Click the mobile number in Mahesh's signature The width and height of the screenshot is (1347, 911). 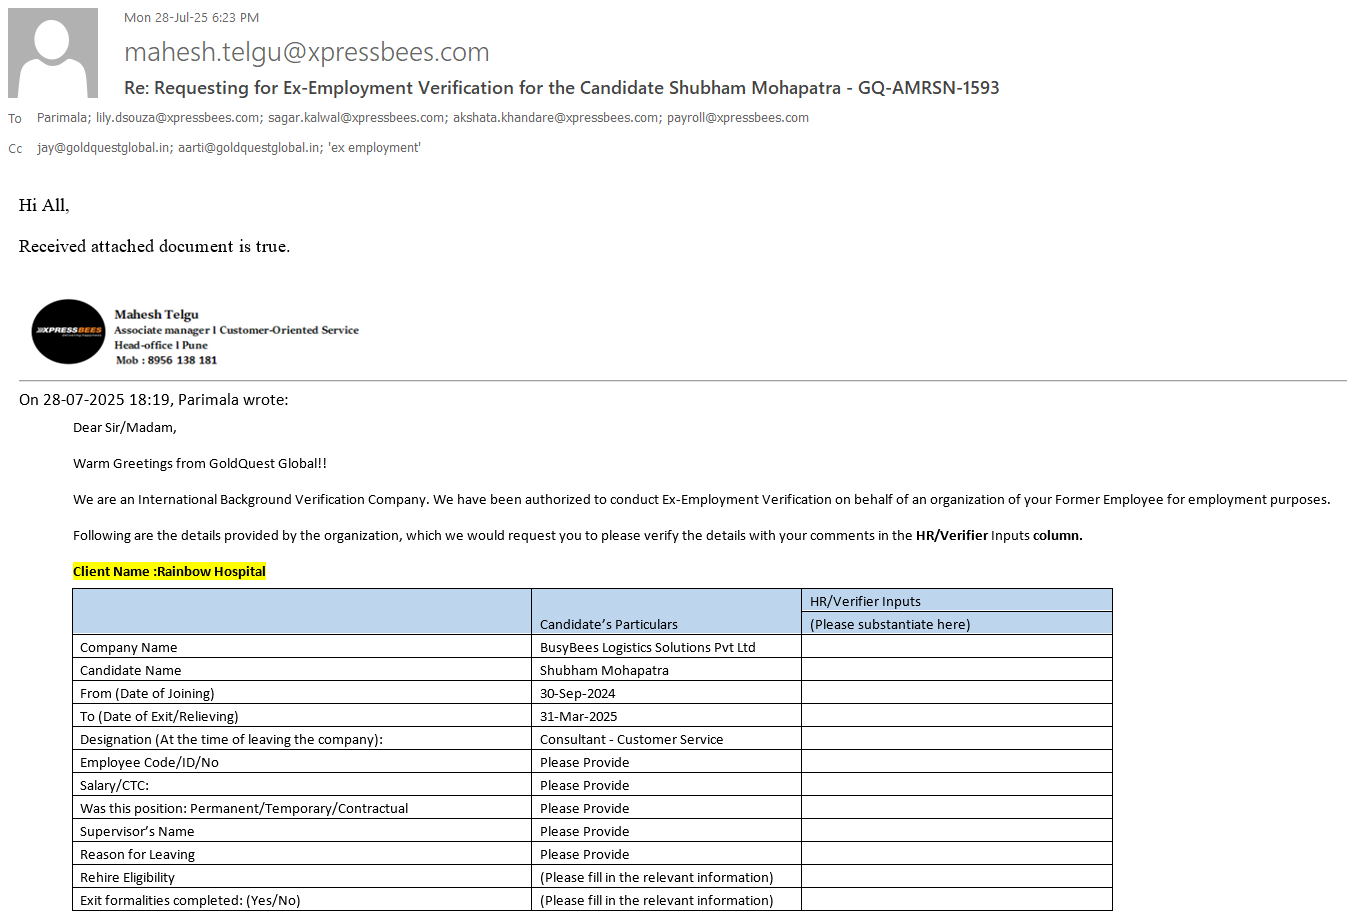(x=181, y=360)
